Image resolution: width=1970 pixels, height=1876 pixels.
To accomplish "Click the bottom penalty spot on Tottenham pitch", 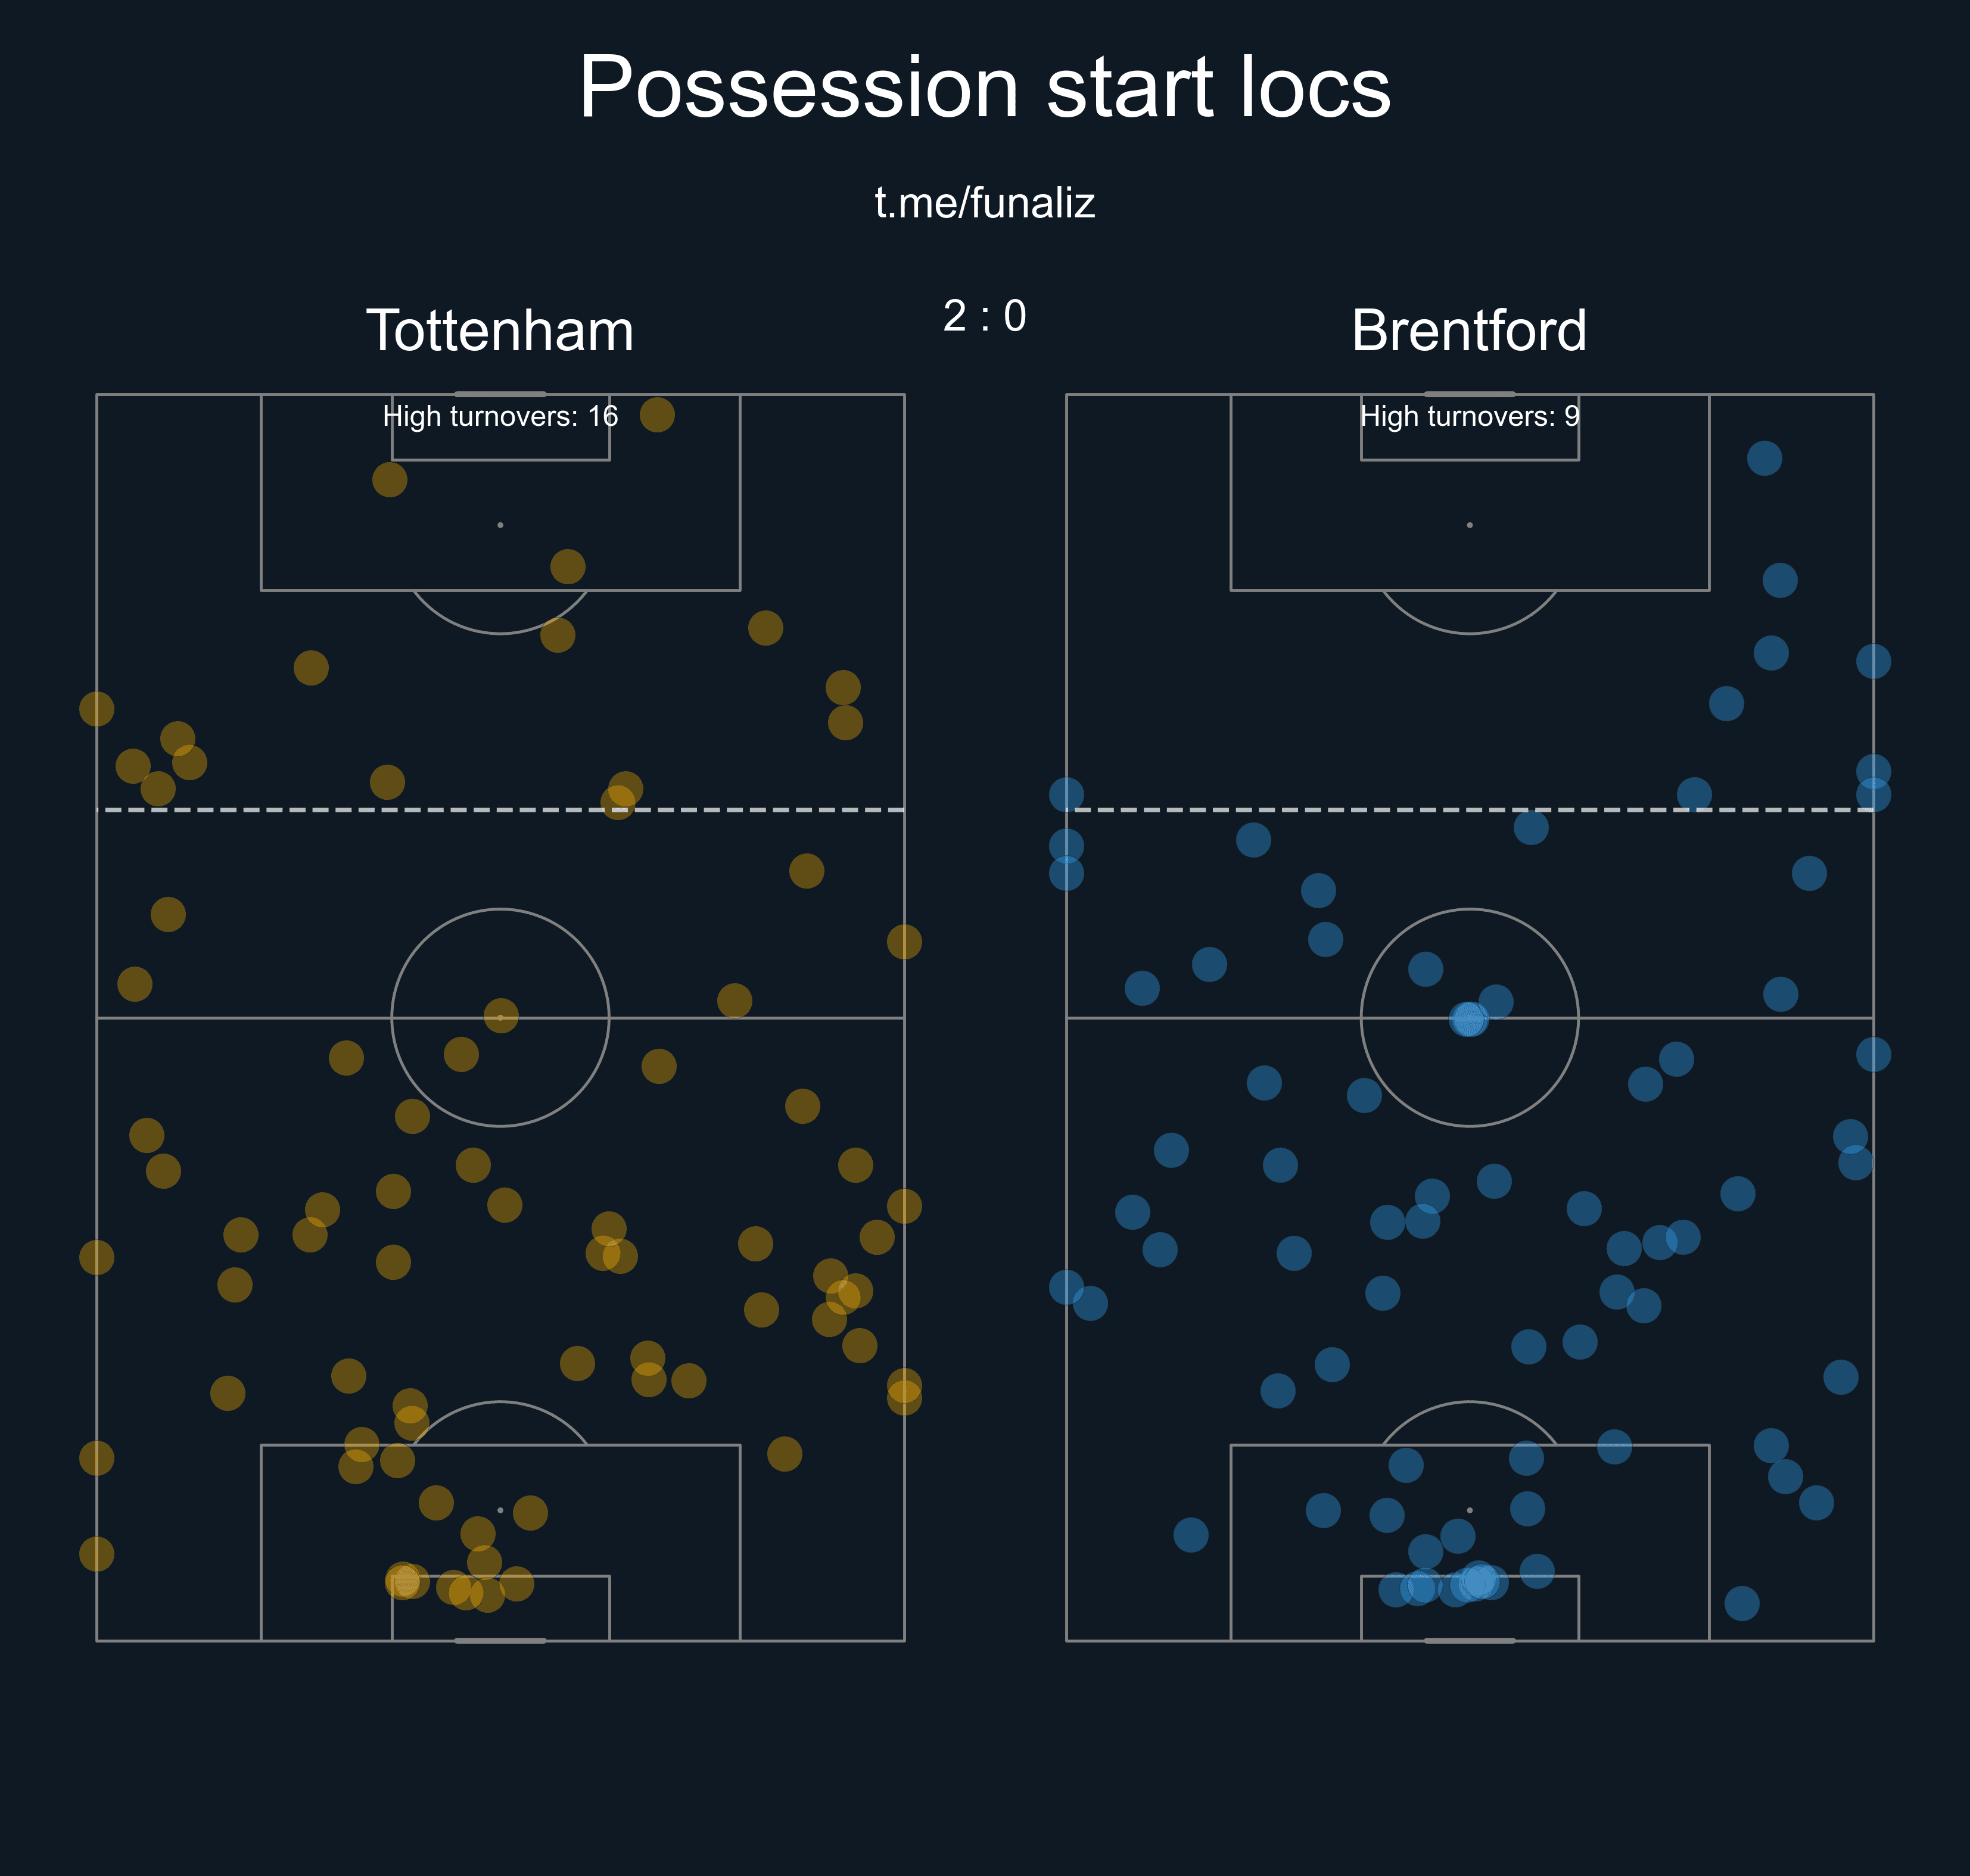I will tap(500, 1510).
